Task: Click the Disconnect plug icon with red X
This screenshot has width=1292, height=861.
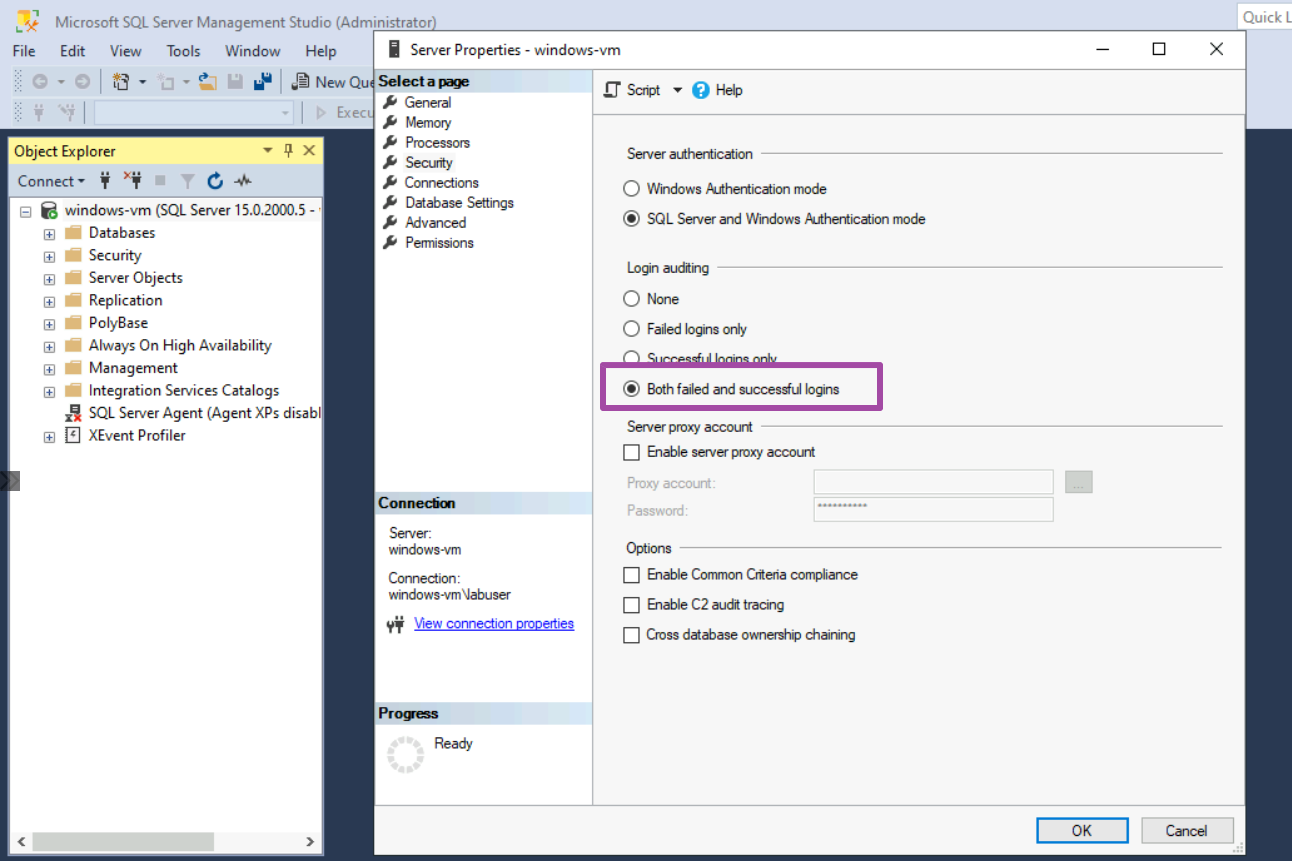Action: 133,181
